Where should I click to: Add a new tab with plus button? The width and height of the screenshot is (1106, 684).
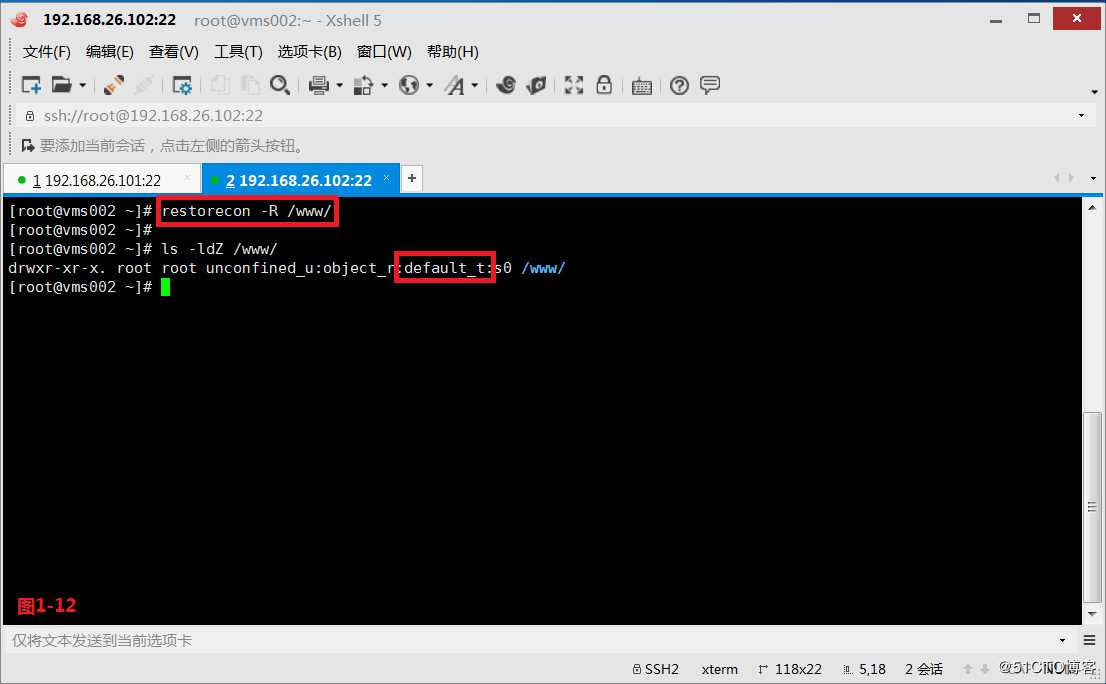[412, 178]
